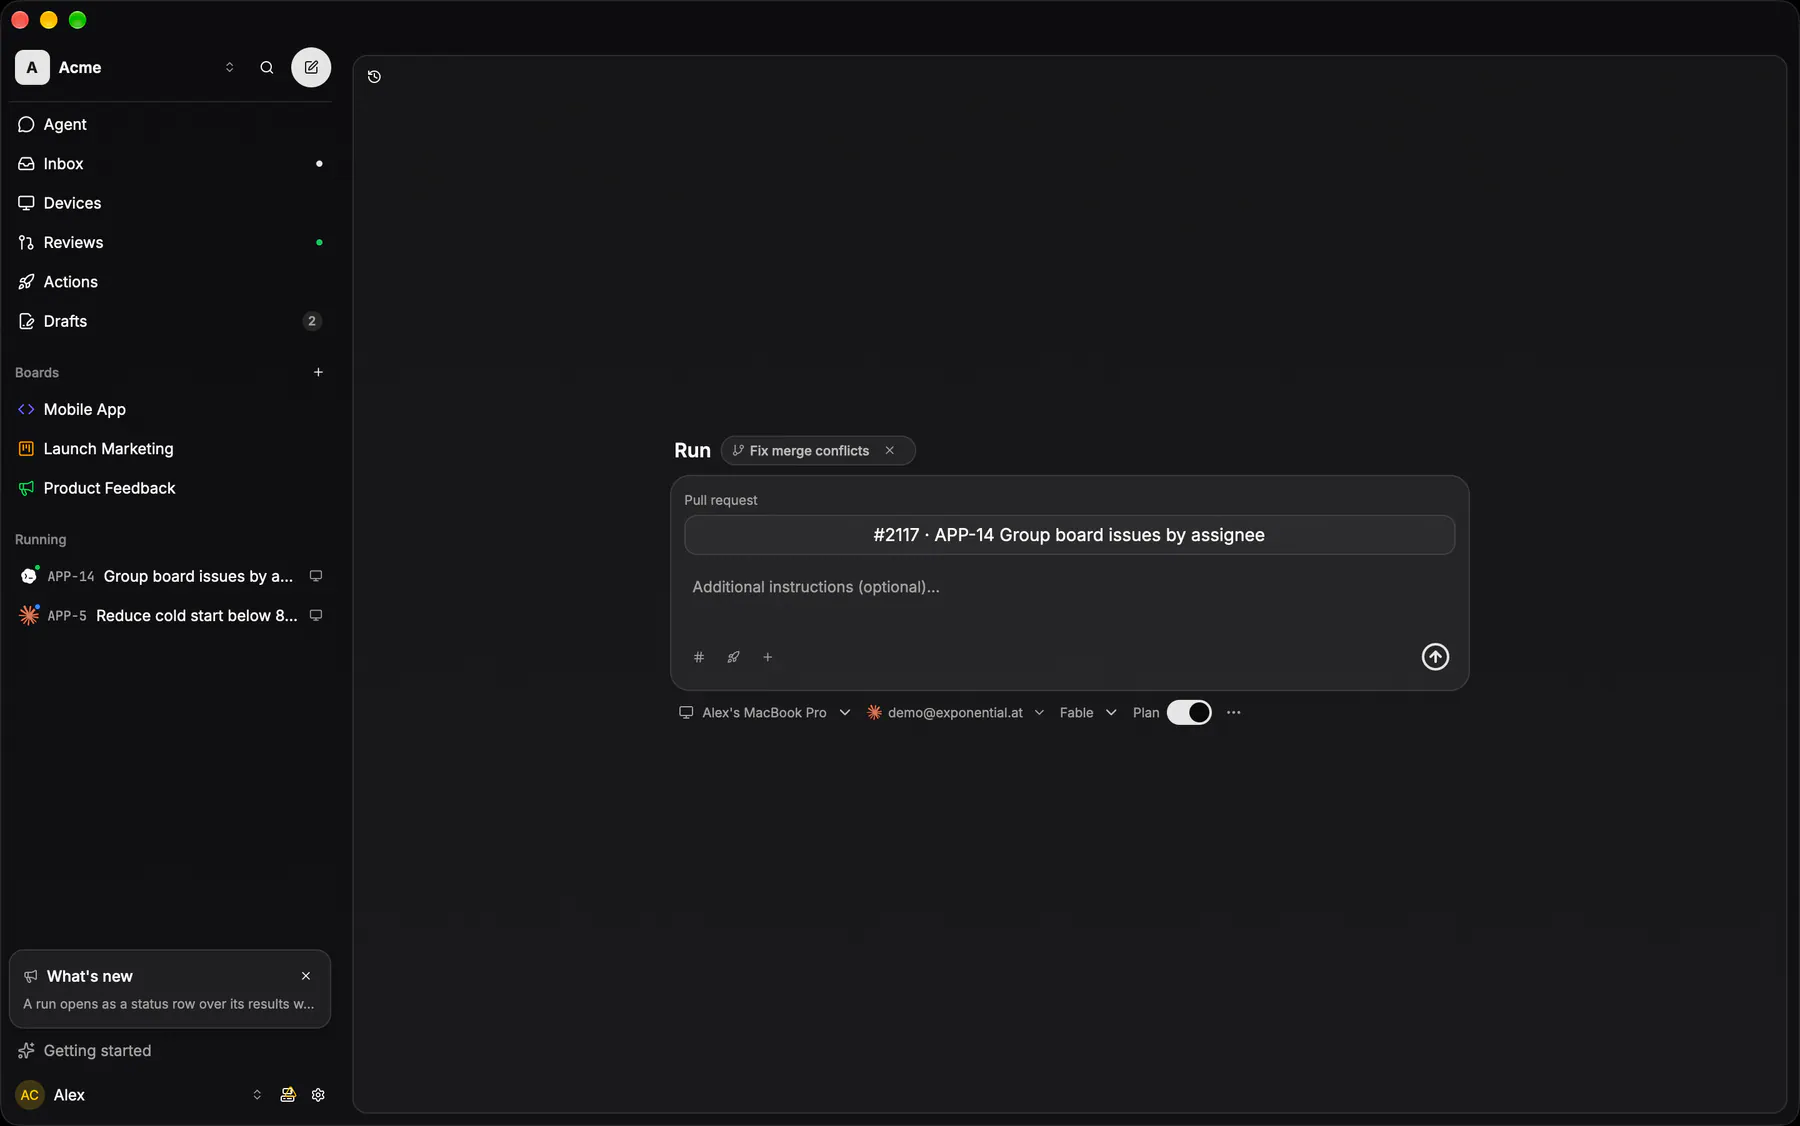Viewport: 1800px width, 1126px height.
Task: Submit the run with the up arrow button
Action: tap(1435, 657)
